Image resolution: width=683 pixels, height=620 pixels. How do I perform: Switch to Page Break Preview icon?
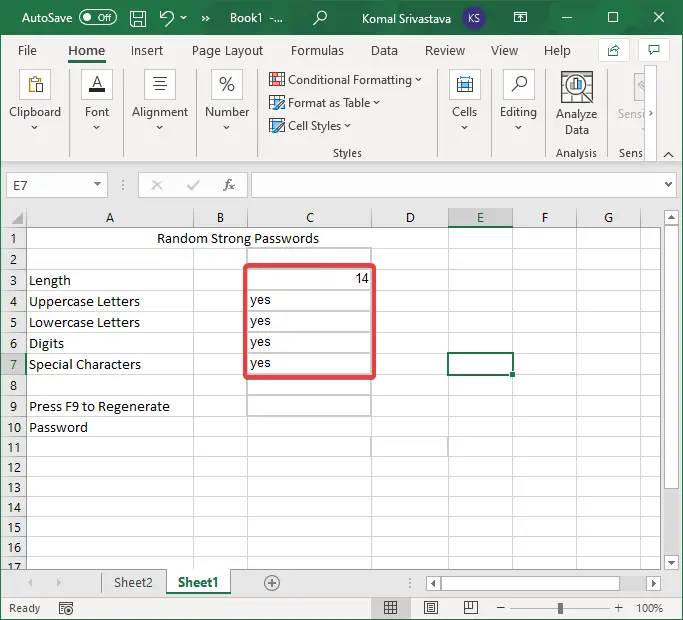[471, 608]
